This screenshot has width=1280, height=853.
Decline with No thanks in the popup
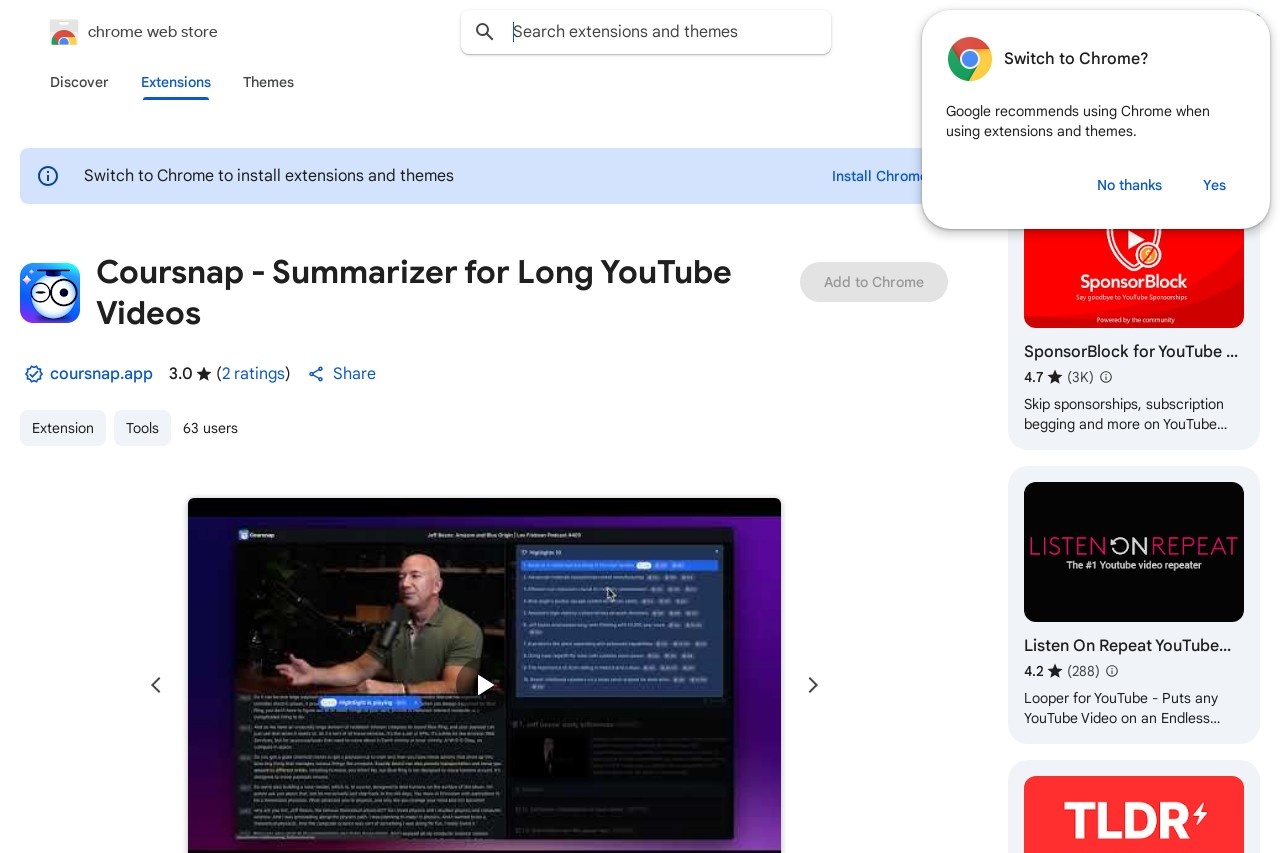[x=1129, y=185]
